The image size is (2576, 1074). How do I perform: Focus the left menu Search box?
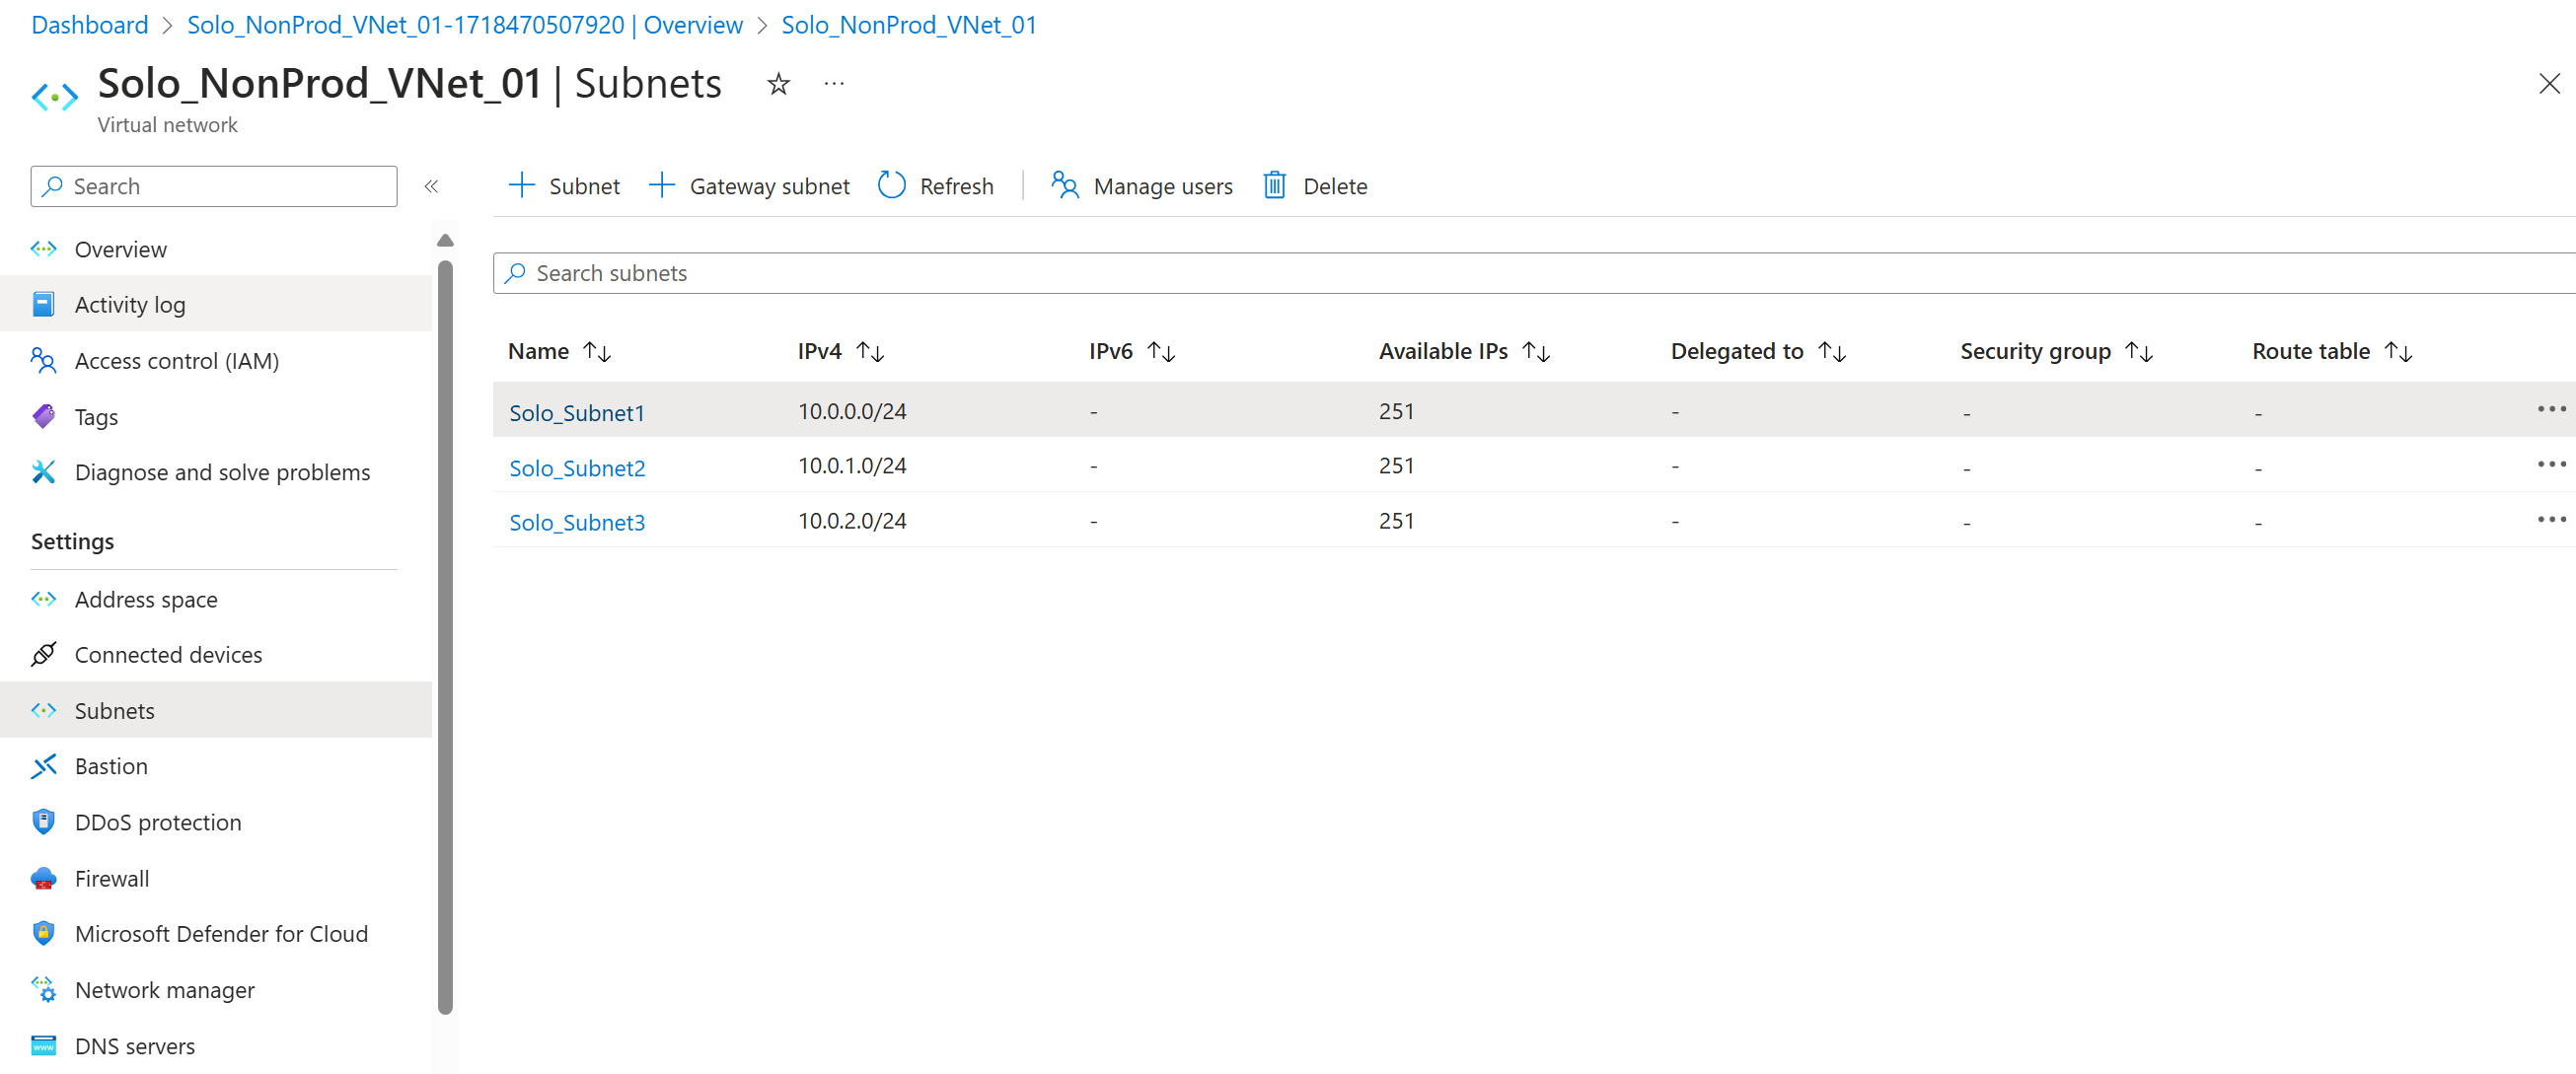click(214, 186)
